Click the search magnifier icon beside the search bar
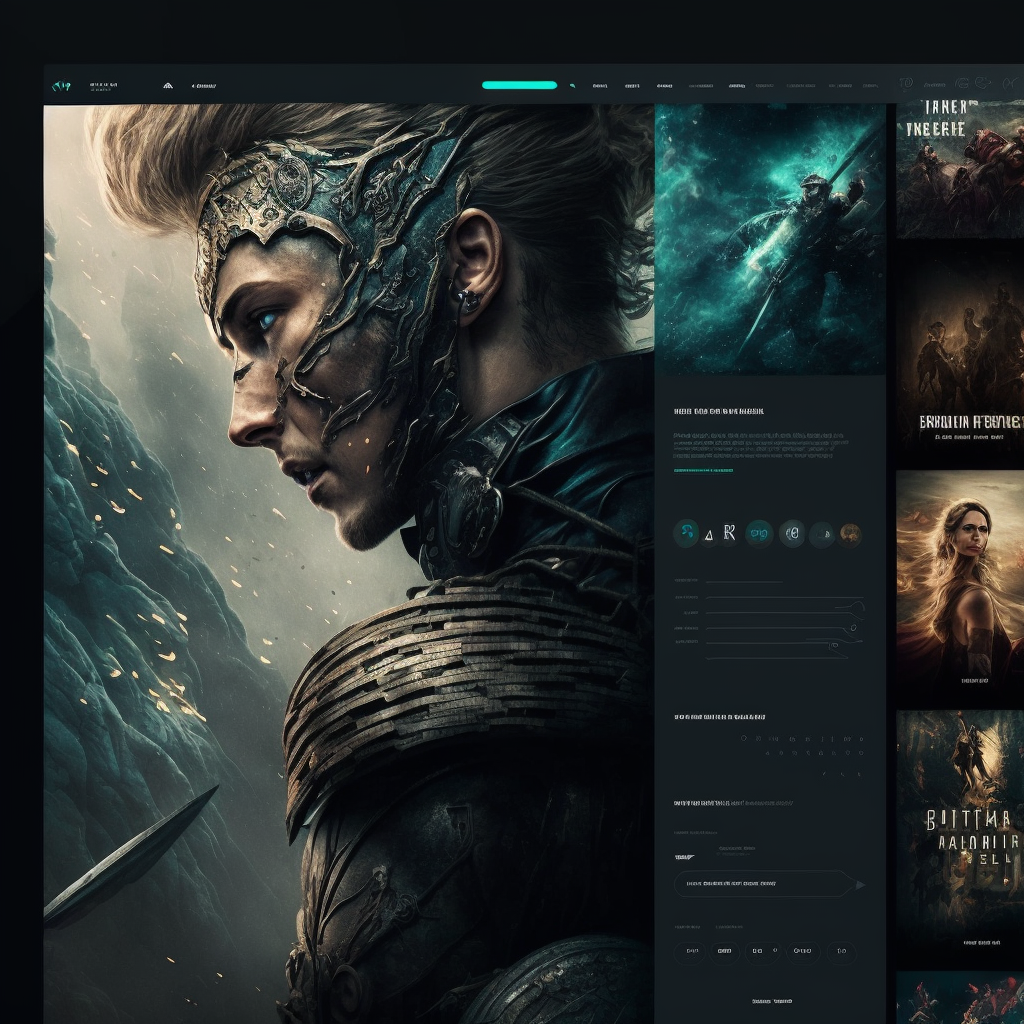 click(x=572, y=85)
